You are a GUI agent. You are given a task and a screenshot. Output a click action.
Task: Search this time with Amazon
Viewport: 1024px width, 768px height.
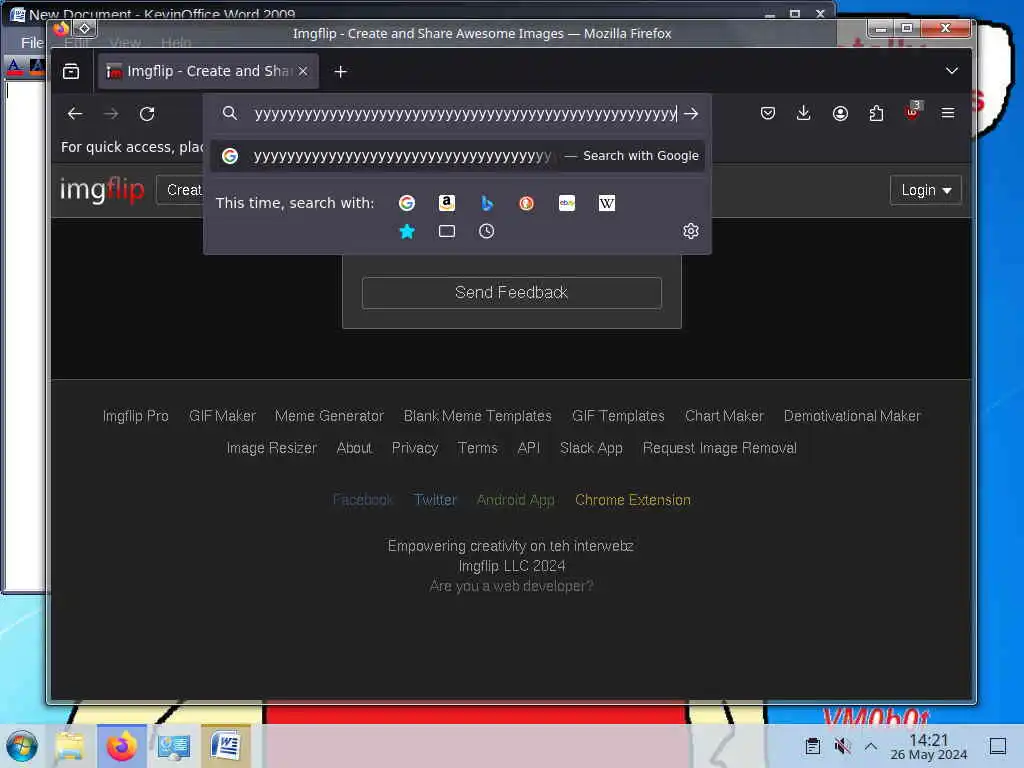447,203
